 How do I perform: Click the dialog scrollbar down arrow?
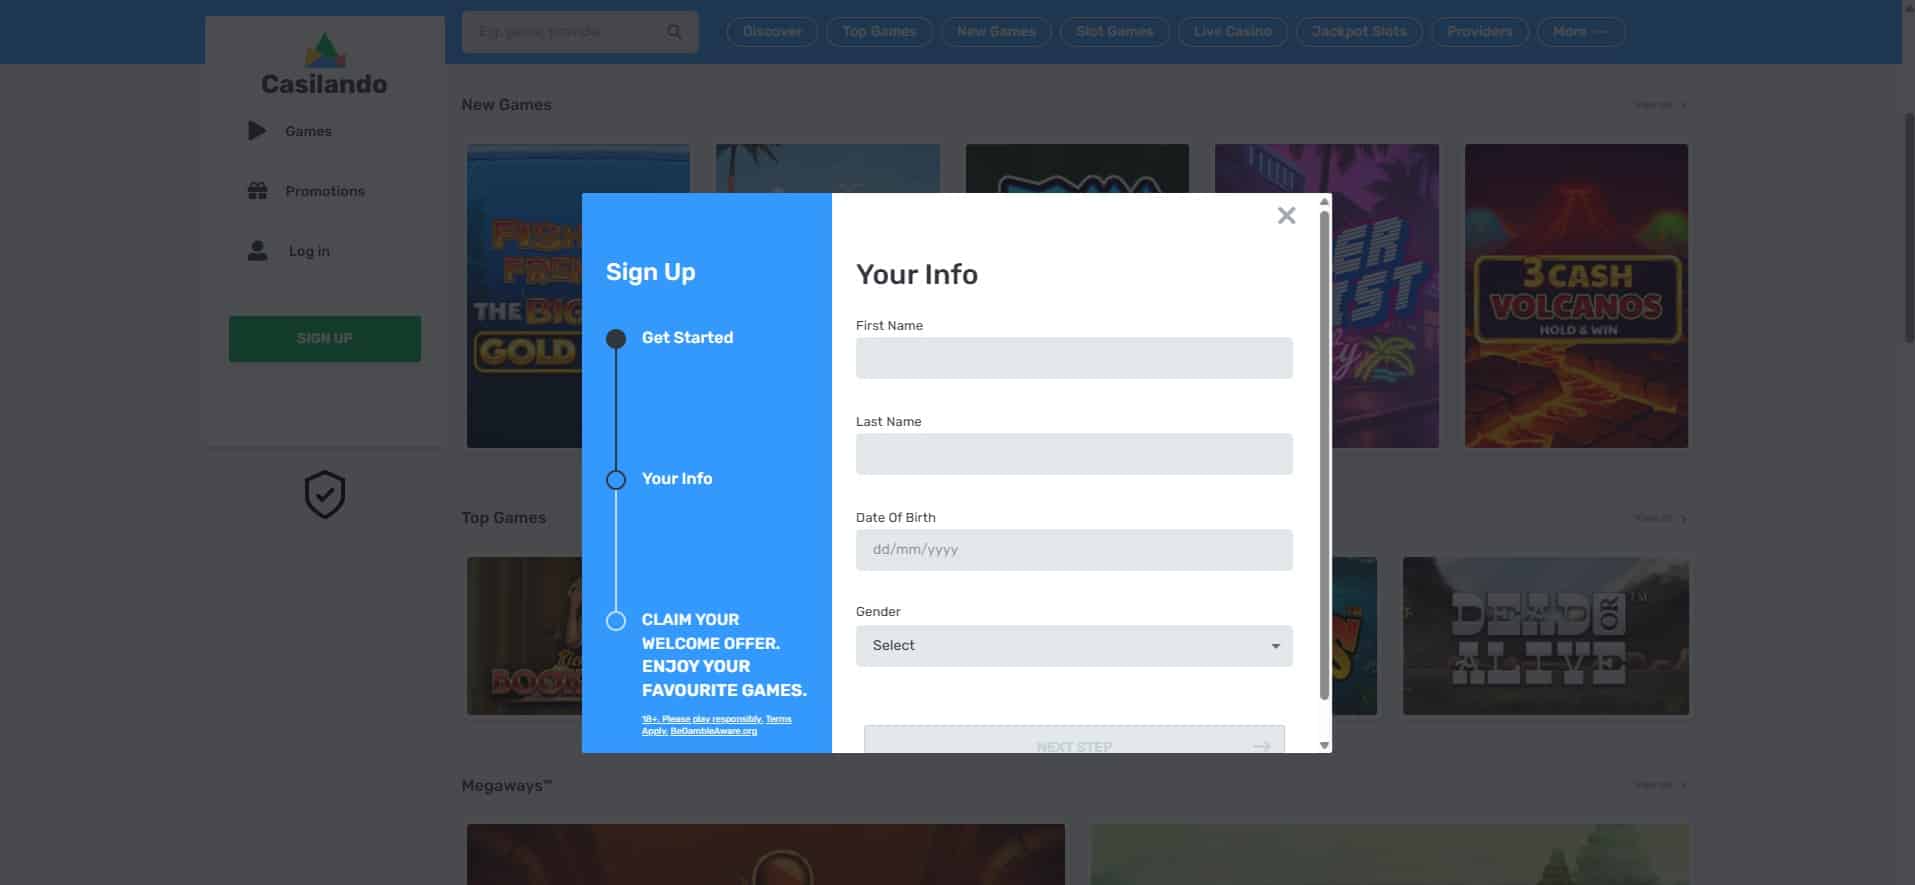[x=1324, y=745]
